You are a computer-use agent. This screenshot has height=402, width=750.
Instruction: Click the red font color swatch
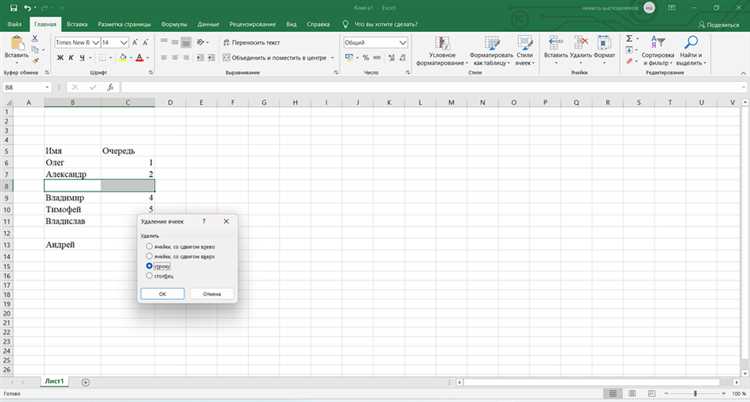[140, 57]
